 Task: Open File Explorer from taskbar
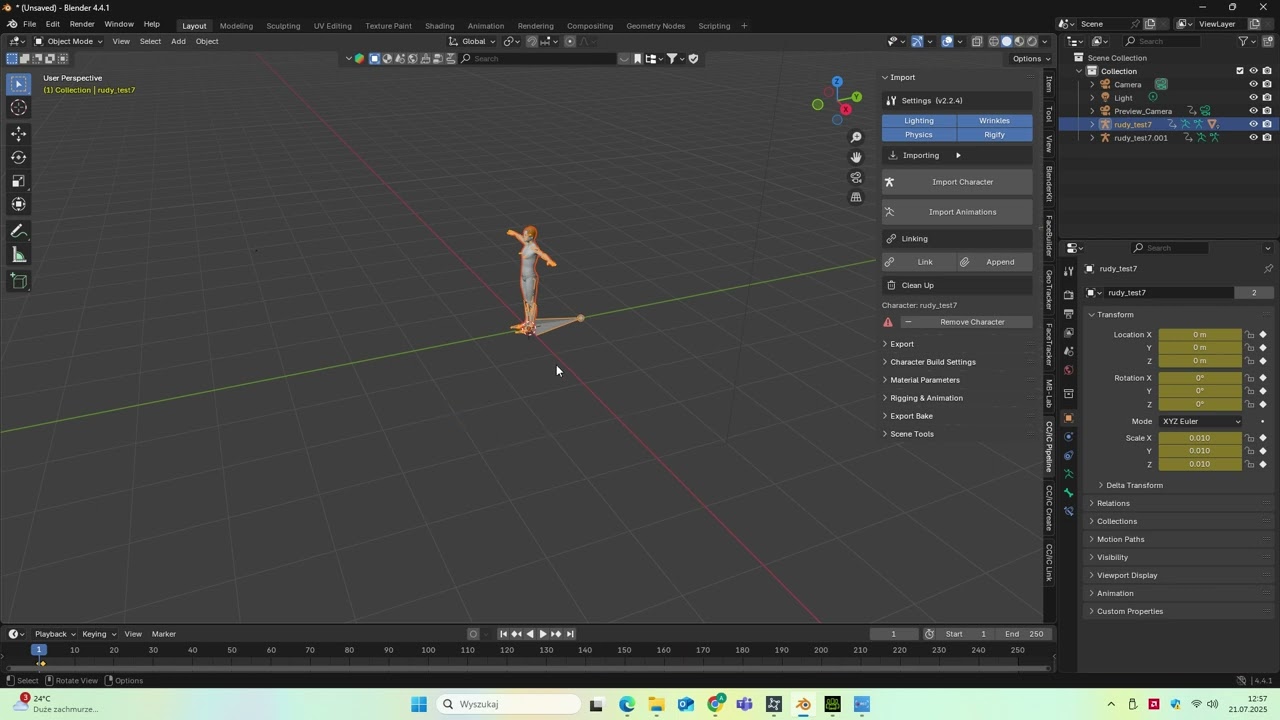(656, 704)
